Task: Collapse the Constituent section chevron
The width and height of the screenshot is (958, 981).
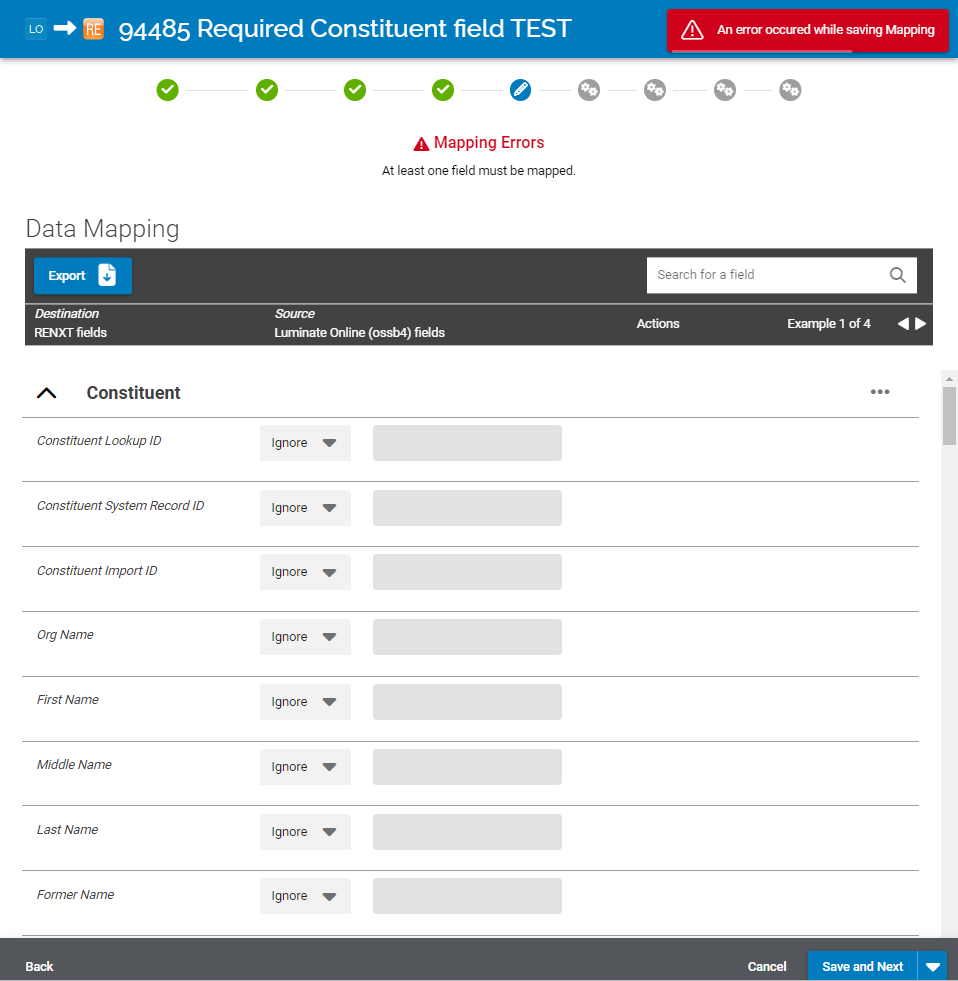Action: coord(47,393)
